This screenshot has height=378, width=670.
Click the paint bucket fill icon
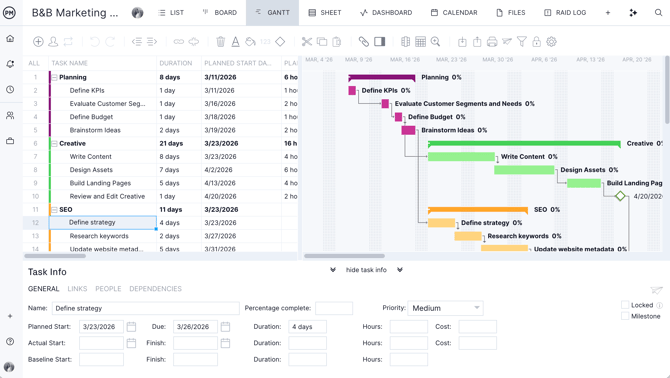pyautogui.click(x=250, y=41)
